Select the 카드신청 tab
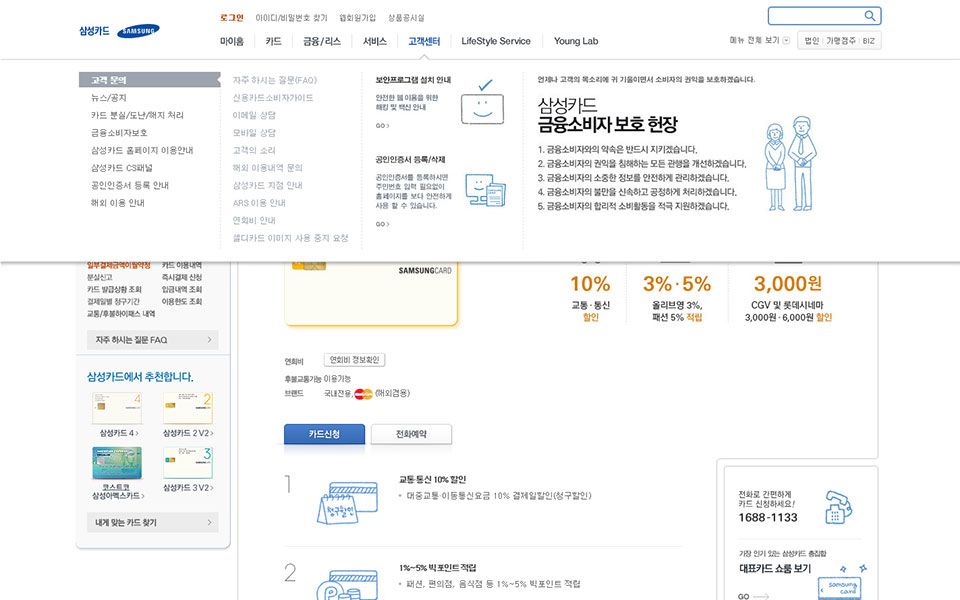Screen dimensions: 960x600 324,434
